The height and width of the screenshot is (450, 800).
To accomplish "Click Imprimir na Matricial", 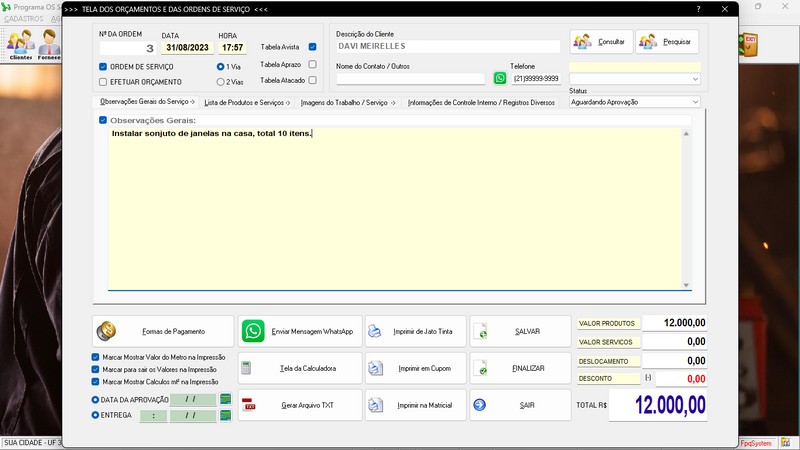I will (416, 405).
